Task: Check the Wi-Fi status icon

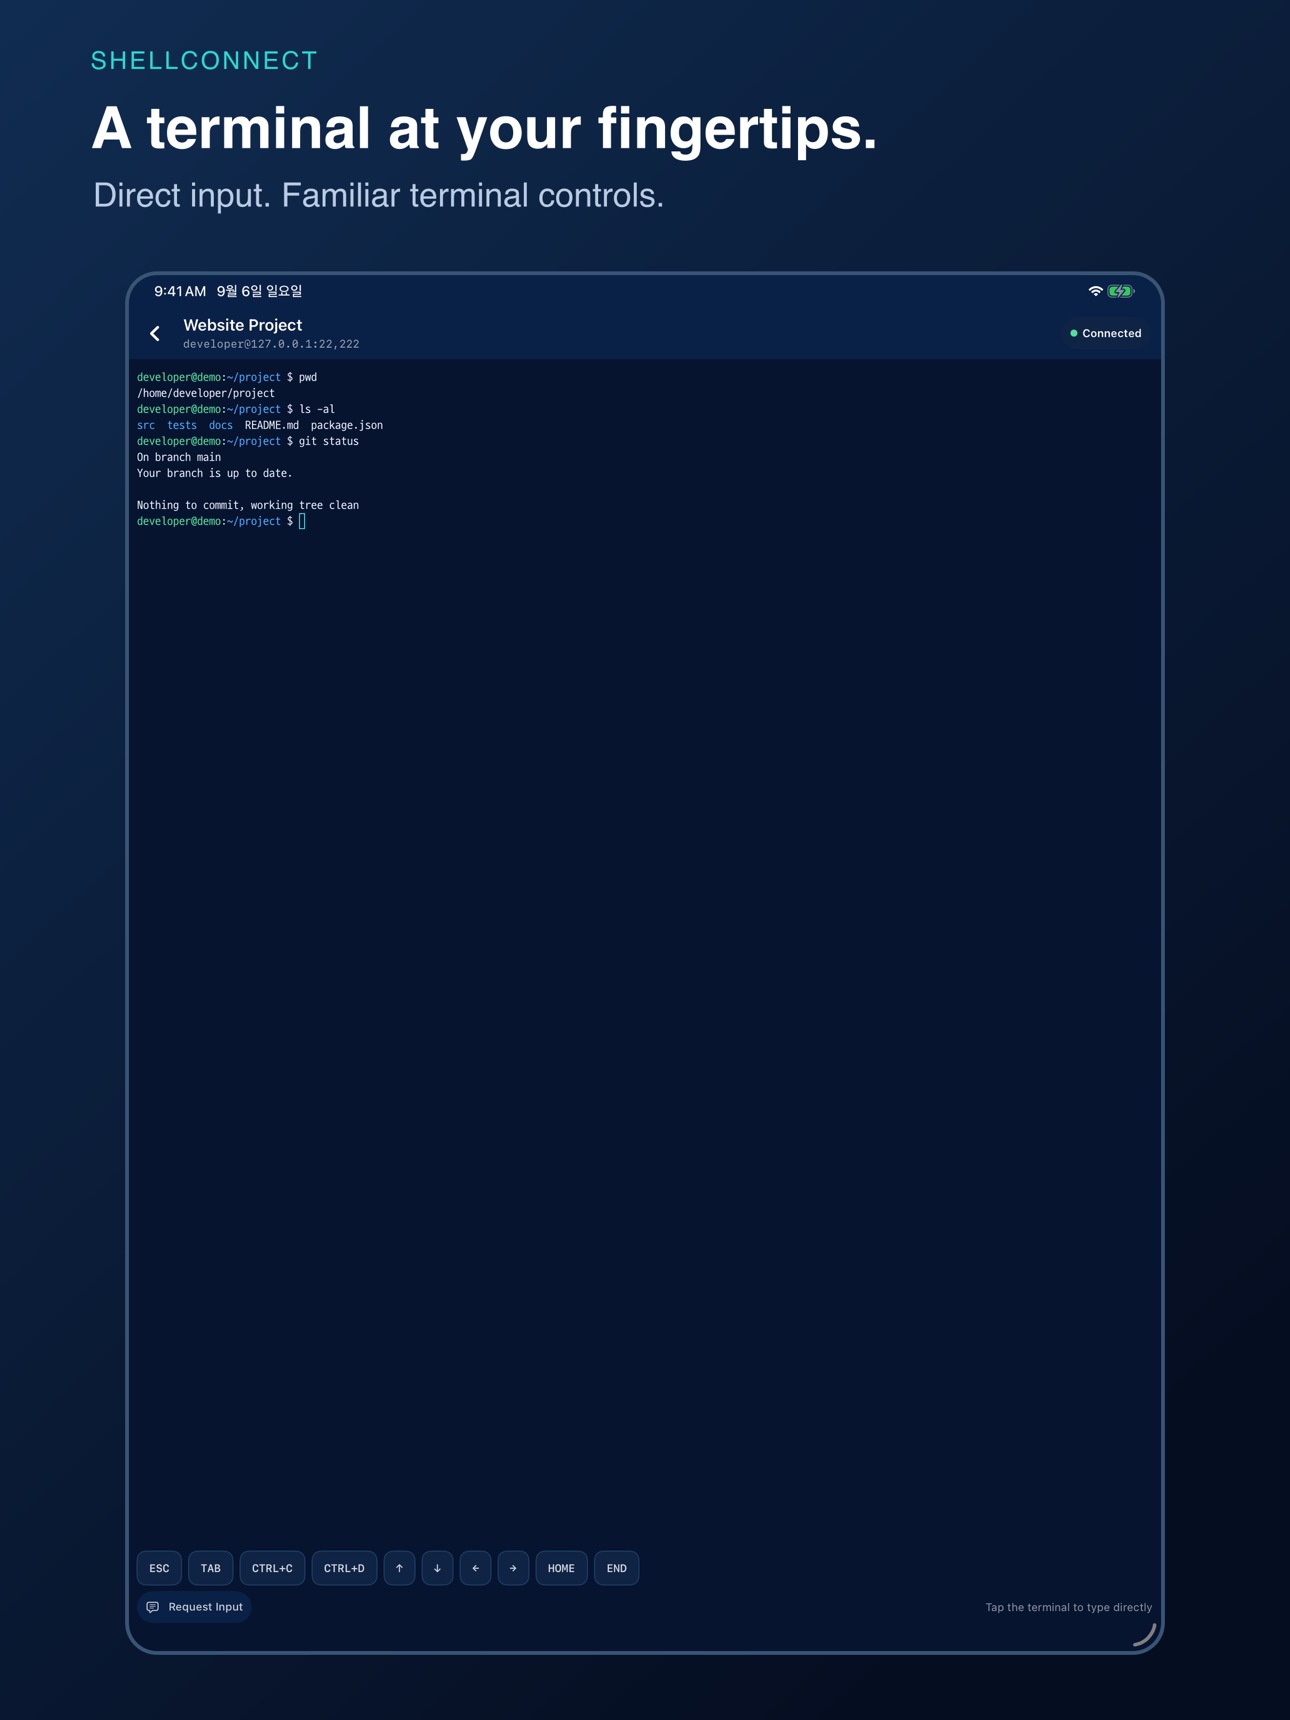Action: click(x=1095, y=291)
